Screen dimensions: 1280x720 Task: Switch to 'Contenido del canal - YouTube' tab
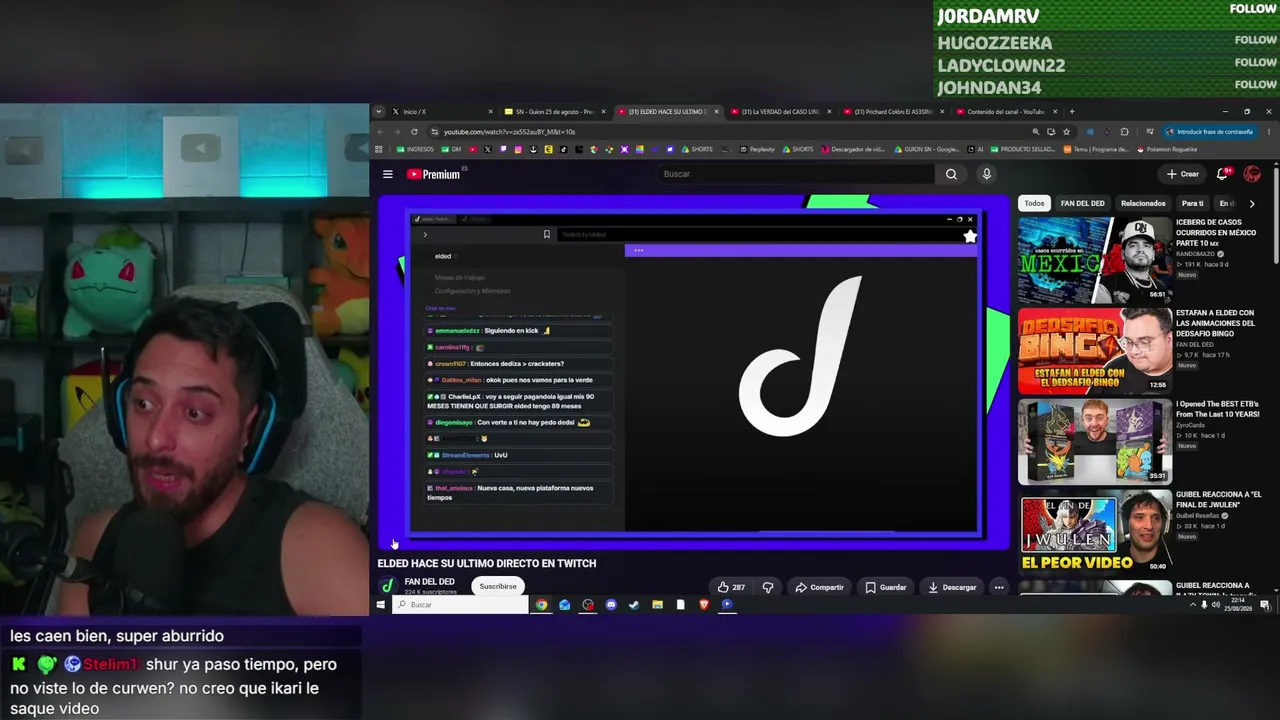click(1005, 111)
